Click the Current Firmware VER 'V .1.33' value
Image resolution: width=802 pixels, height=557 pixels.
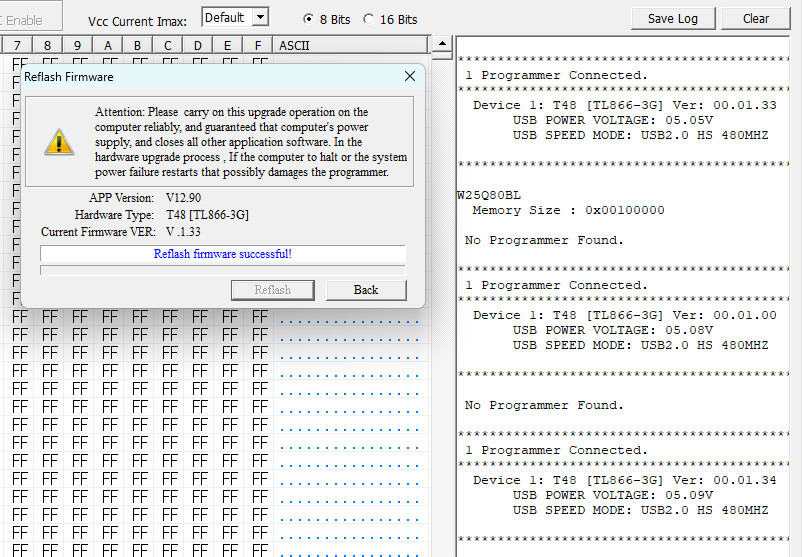(x=183, y=232)
